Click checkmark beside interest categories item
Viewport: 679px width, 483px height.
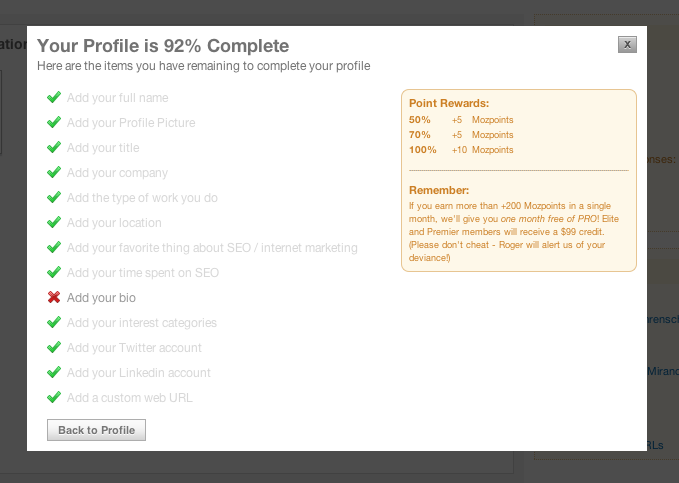point(54,322)
